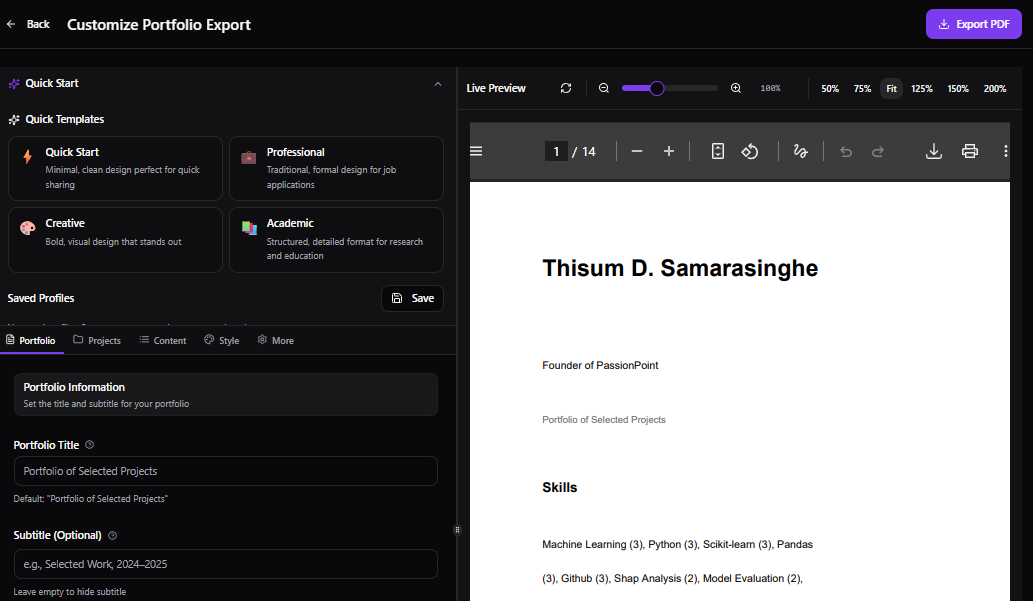Screen dimensions: 1033x601
Task: Click the Saved Profiles label
Action: pos(41,299)
